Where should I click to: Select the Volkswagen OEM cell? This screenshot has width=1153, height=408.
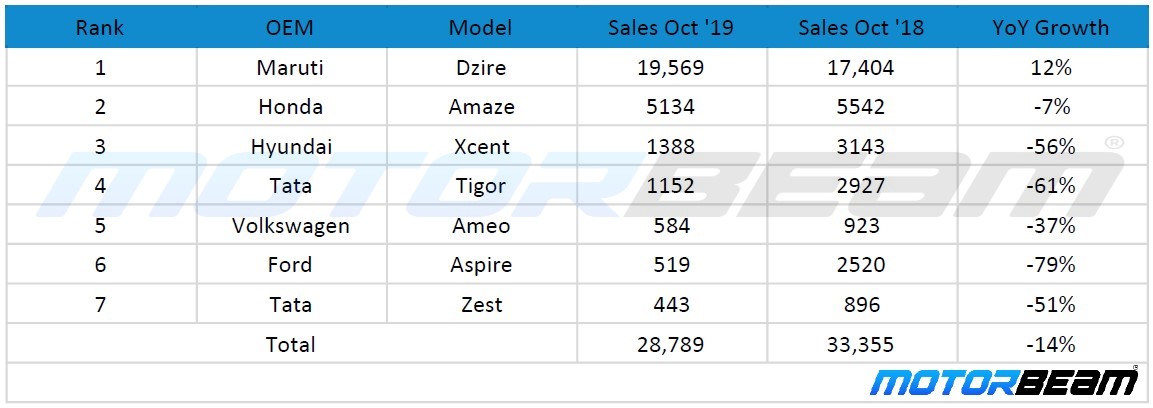click(x=290, y=226)
